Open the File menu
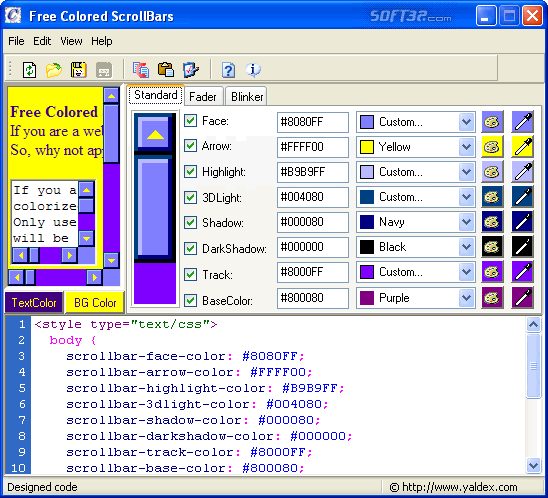The height and width of the screenshot is (498, 548). coord(16,41)
